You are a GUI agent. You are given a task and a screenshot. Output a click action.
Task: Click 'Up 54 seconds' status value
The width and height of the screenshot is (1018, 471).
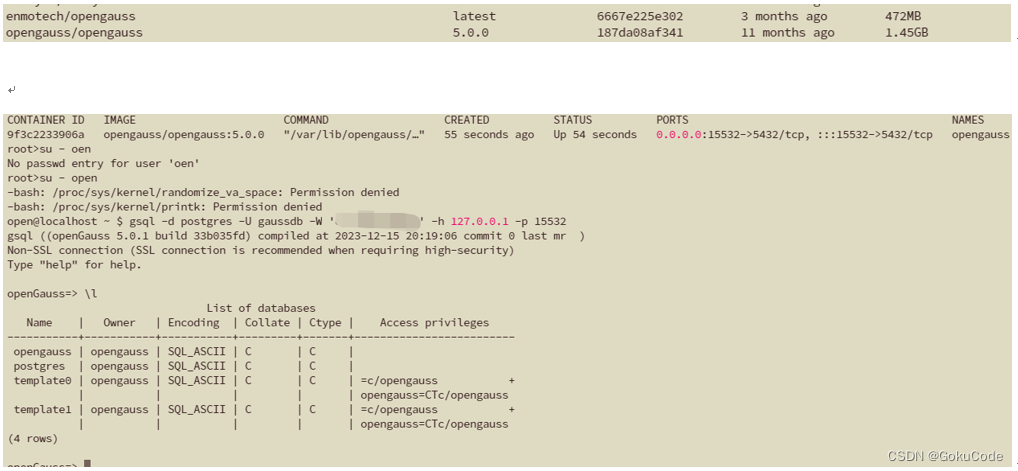click(x=595, y=134)
